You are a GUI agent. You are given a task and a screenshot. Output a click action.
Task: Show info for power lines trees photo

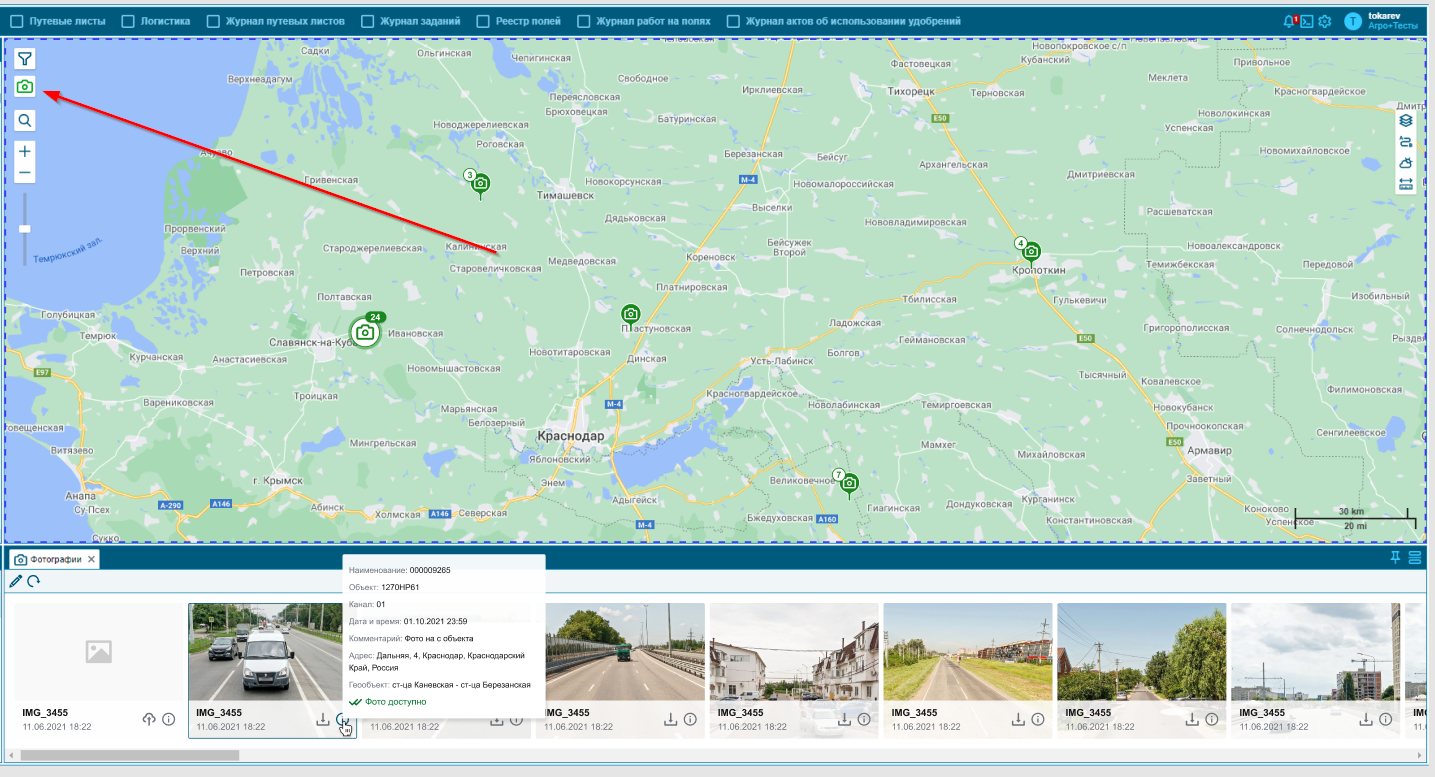(x=1213, y=719)
